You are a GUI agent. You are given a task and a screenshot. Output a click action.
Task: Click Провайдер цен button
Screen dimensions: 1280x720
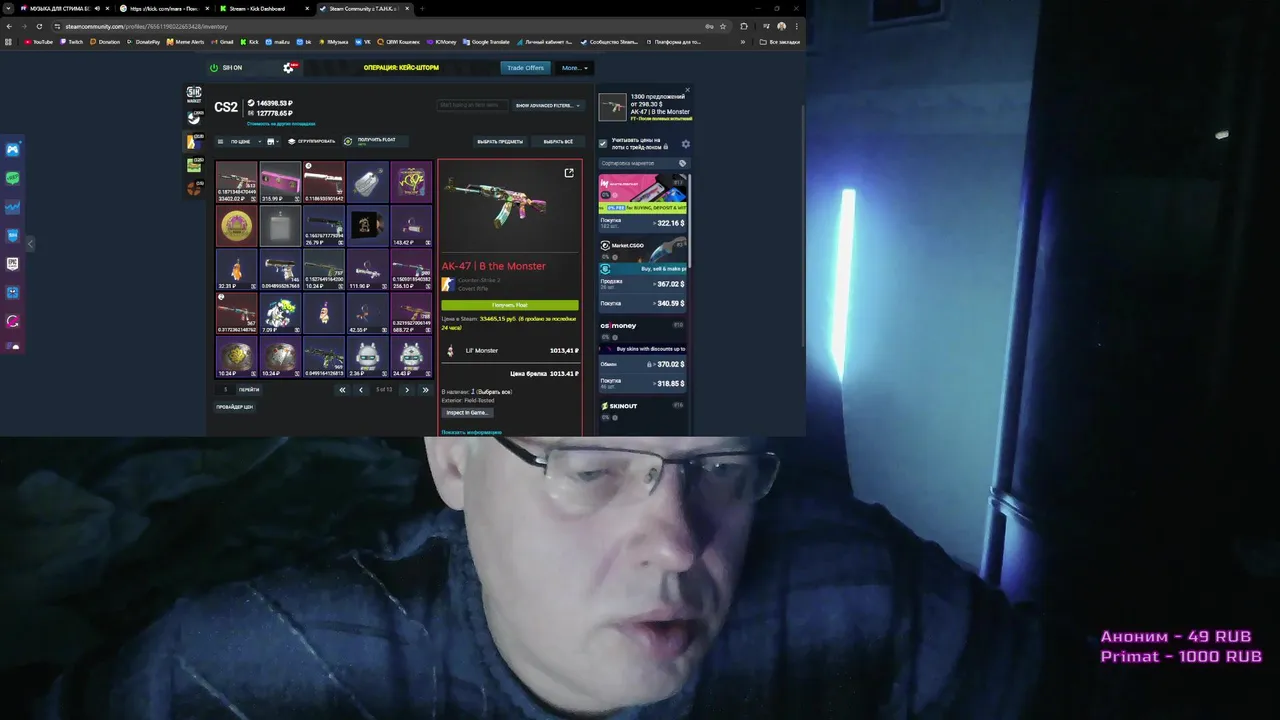235,407
